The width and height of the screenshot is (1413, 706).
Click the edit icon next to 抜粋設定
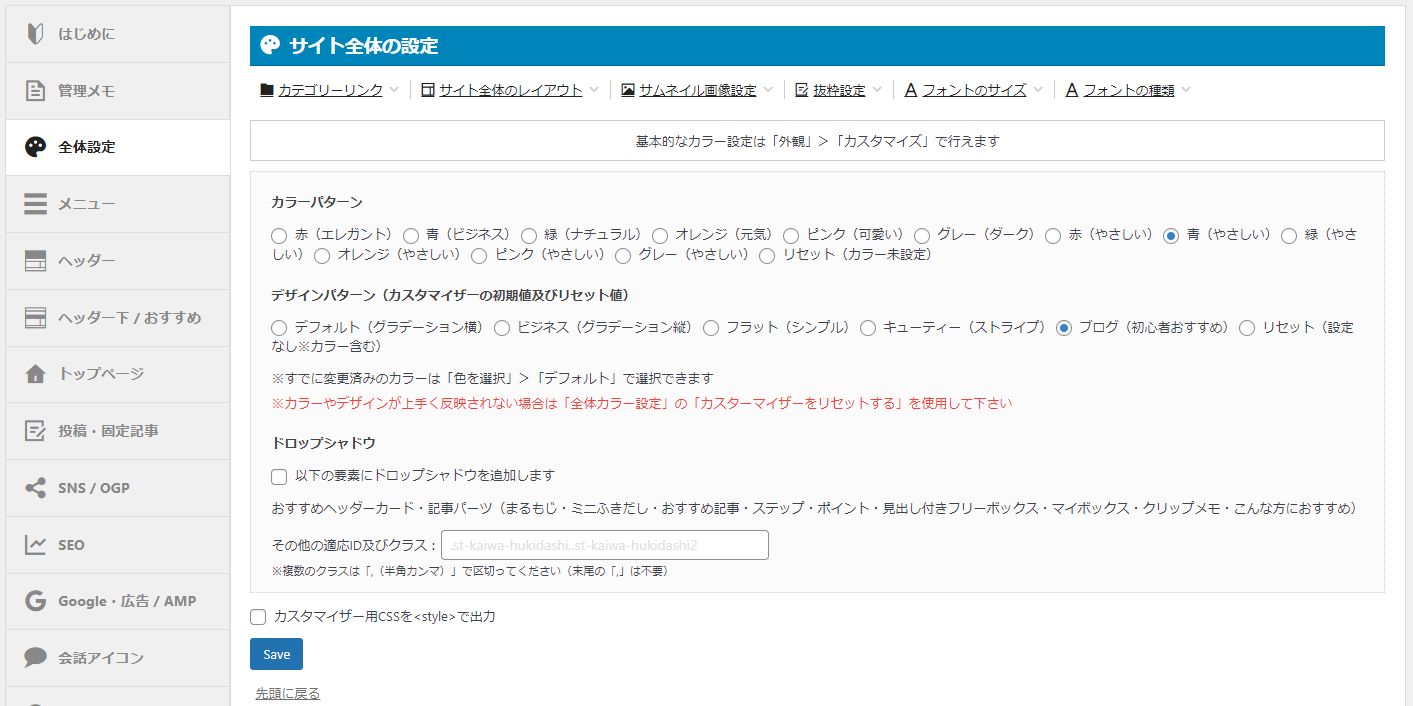point(802,90)
